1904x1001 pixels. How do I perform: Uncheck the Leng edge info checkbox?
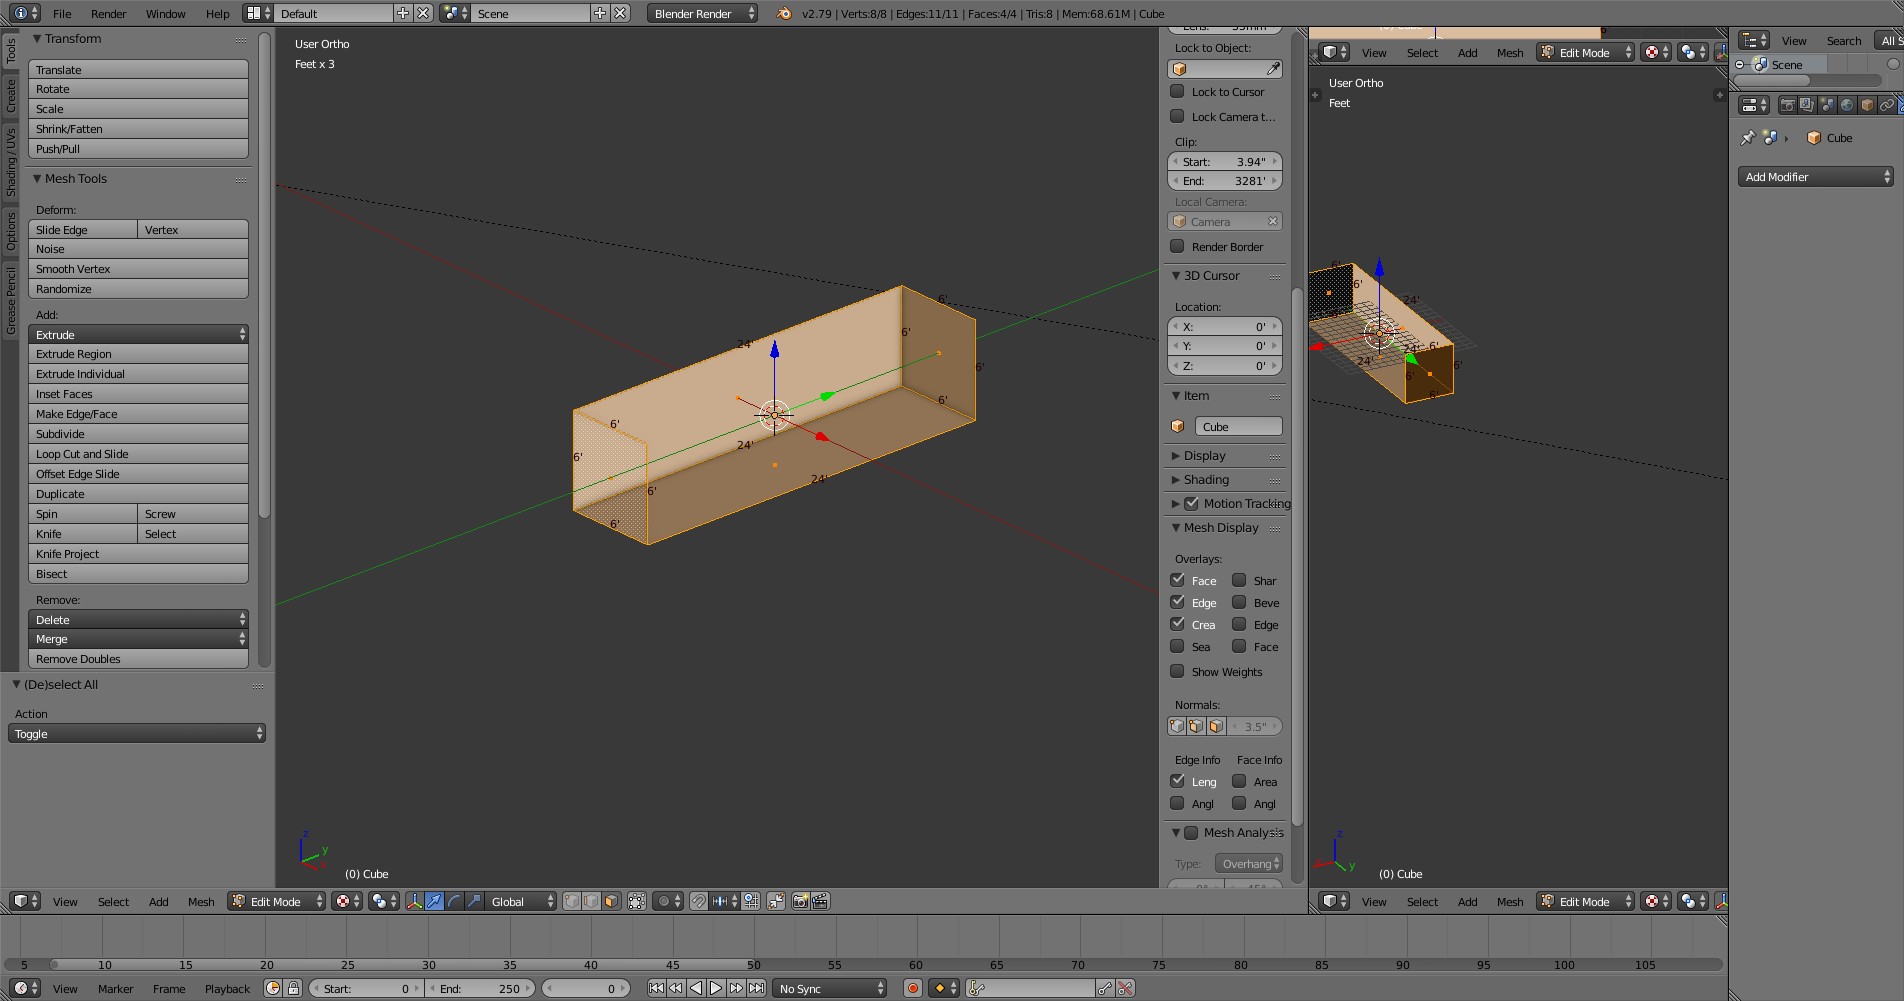pos(1177,781)
